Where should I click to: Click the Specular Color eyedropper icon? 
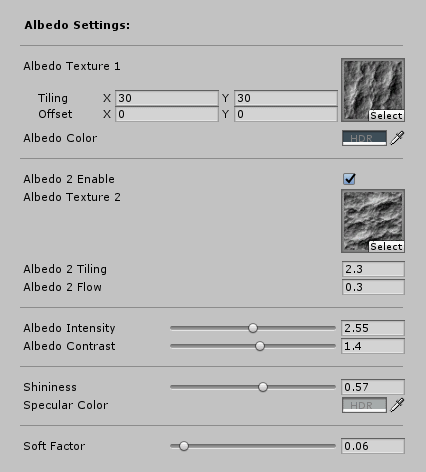397,405
